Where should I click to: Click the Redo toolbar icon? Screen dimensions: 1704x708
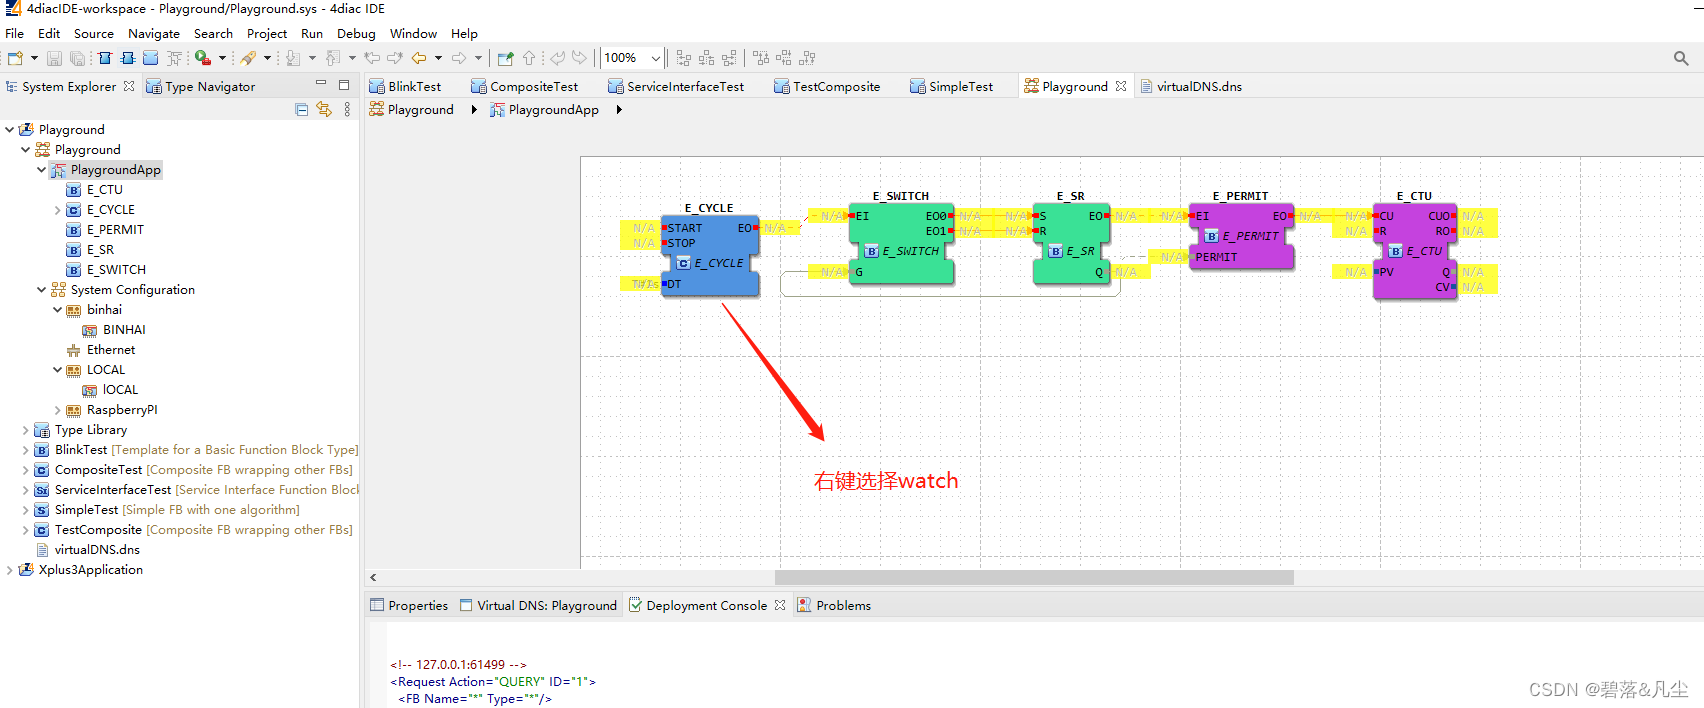[579, 58]
